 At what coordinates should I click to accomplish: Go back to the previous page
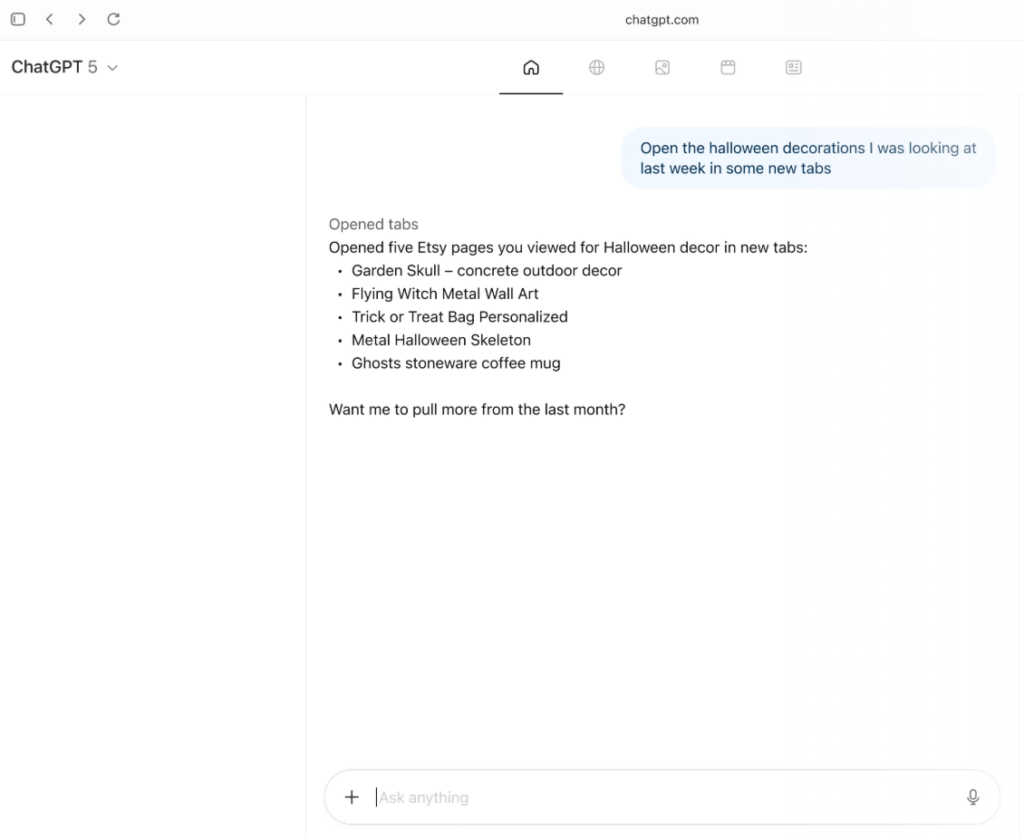(x=49, y=19)
